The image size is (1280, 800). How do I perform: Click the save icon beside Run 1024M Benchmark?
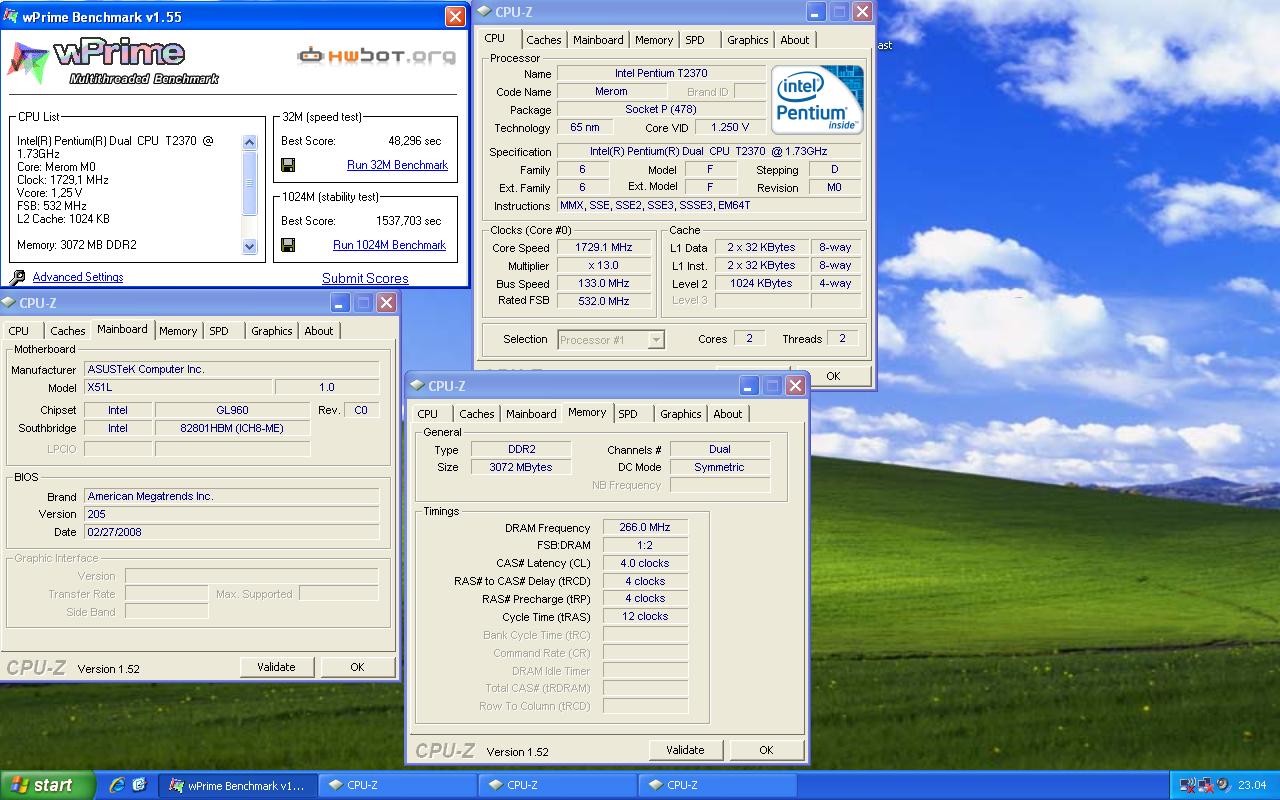(288, 245)
